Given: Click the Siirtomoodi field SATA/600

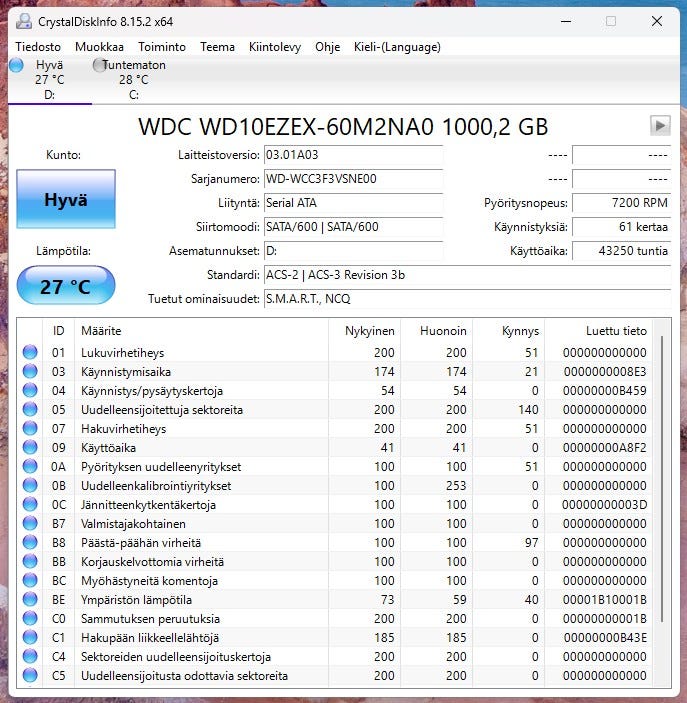Looking at the screenshot, I should point(353,227).
